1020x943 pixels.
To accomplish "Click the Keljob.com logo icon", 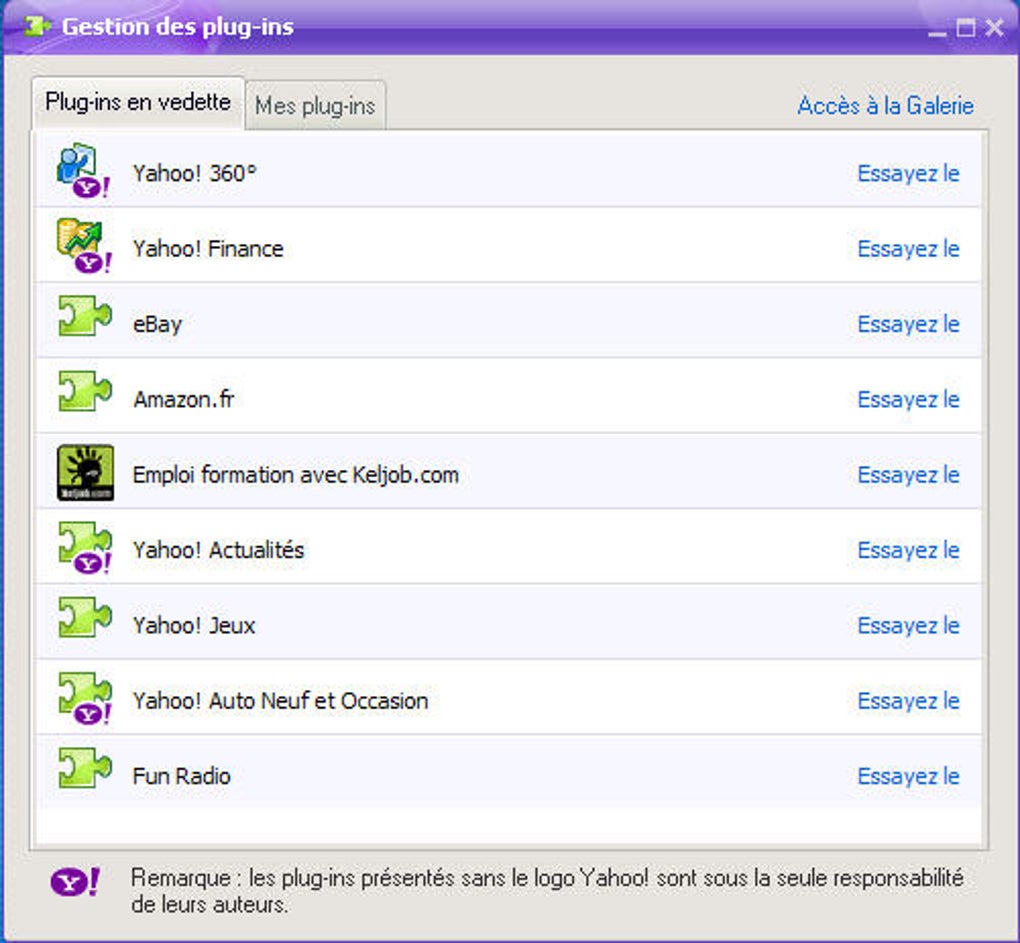I will click(85, 473).
